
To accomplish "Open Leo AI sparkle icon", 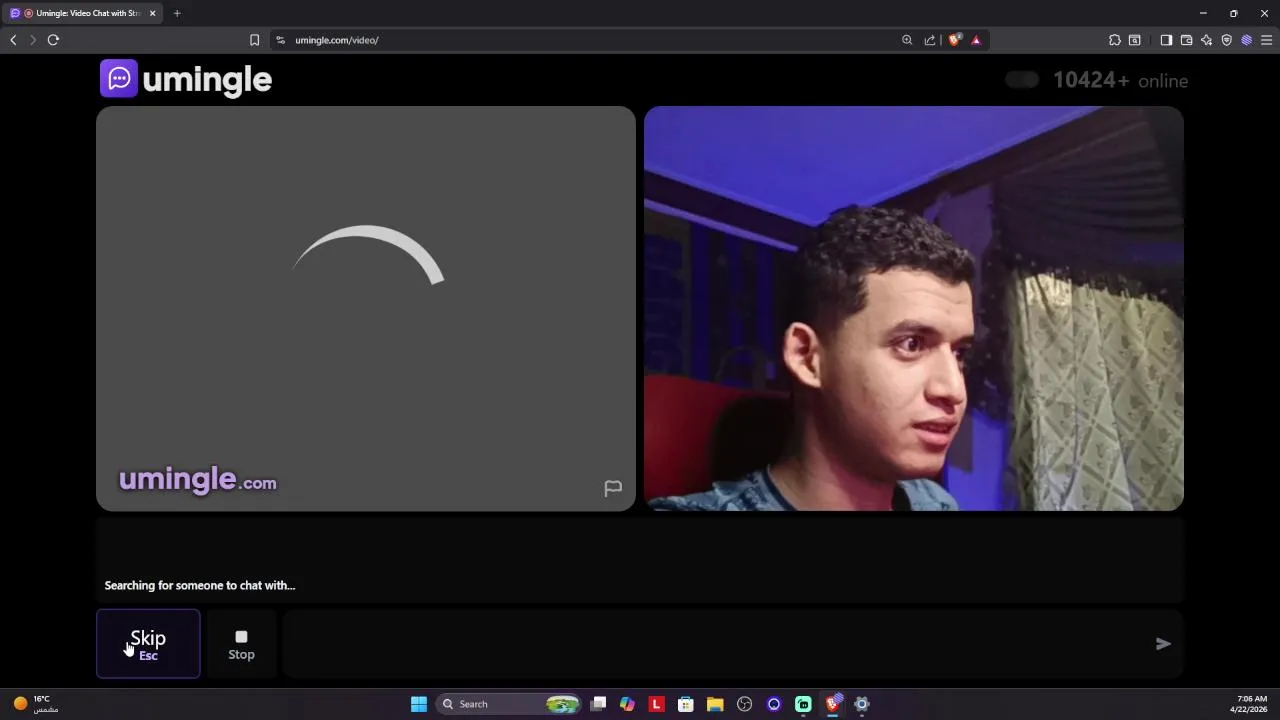I will click(x=1206, y=40).
